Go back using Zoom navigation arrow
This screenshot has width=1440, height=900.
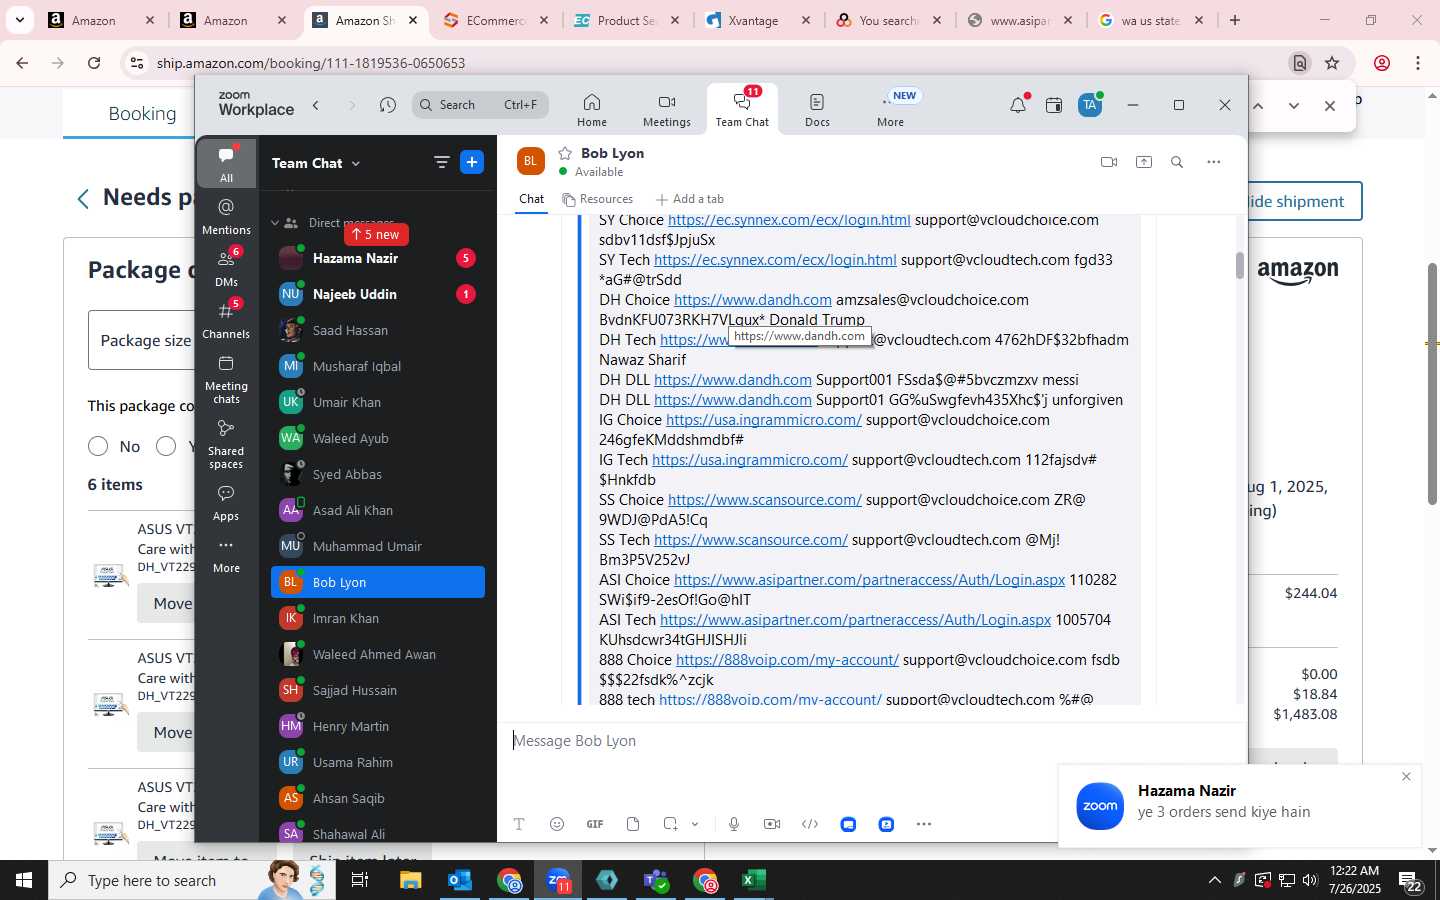pos(316,105)
